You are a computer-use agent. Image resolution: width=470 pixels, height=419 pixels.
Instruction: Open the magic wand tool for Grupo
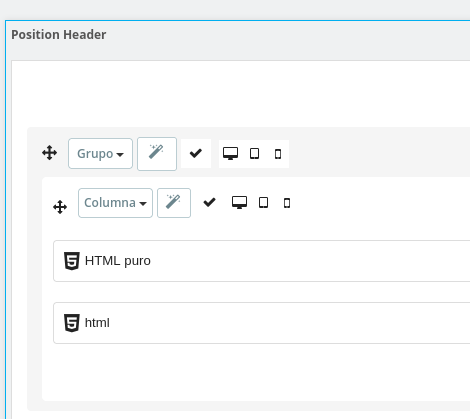coord(157,154)
